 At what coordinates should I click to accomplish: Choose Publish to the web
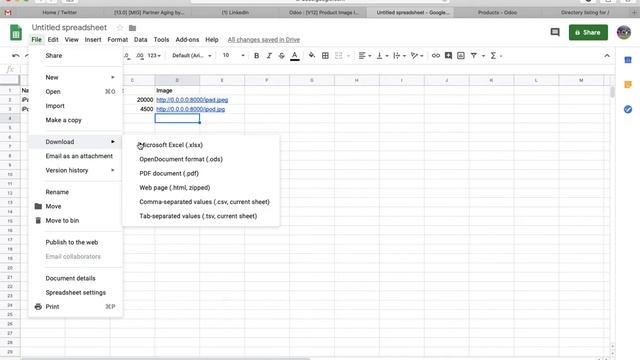[x=76, y=242]
